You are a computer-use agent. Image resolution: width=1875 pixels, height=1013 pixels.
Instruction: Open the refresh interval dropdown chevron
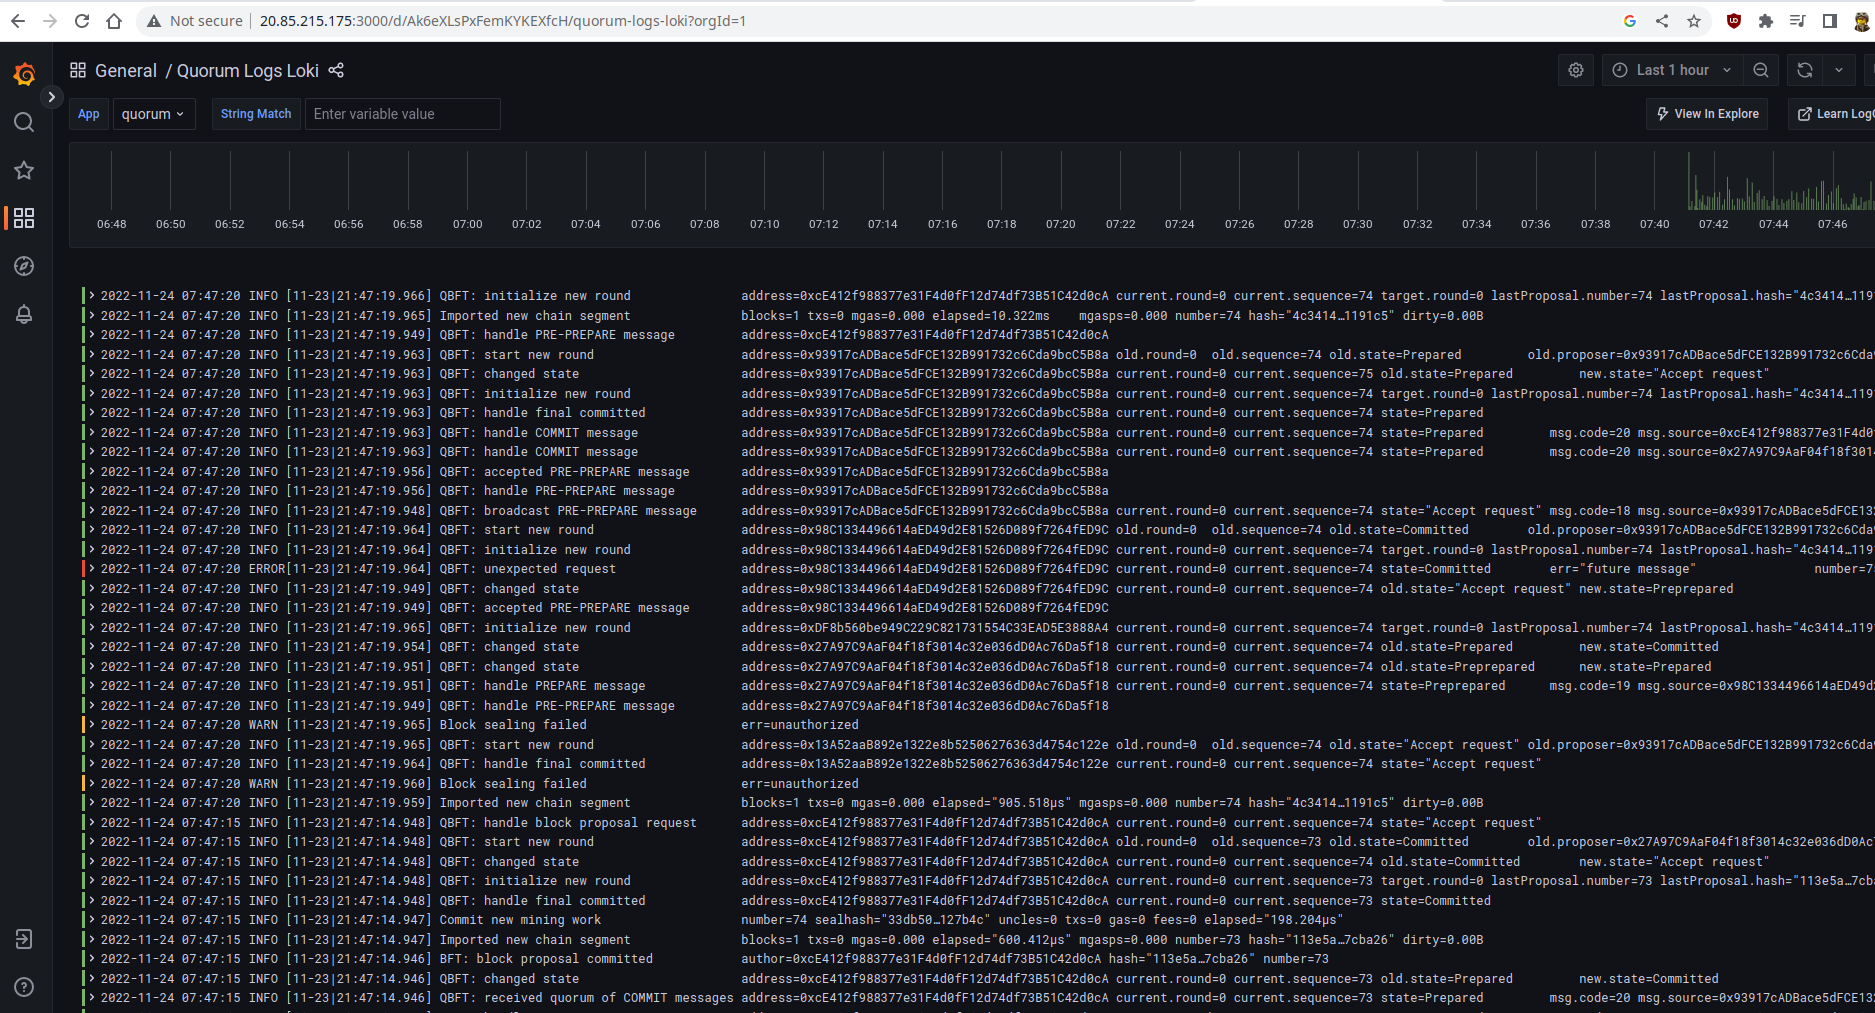click(x=1839, y=70)
